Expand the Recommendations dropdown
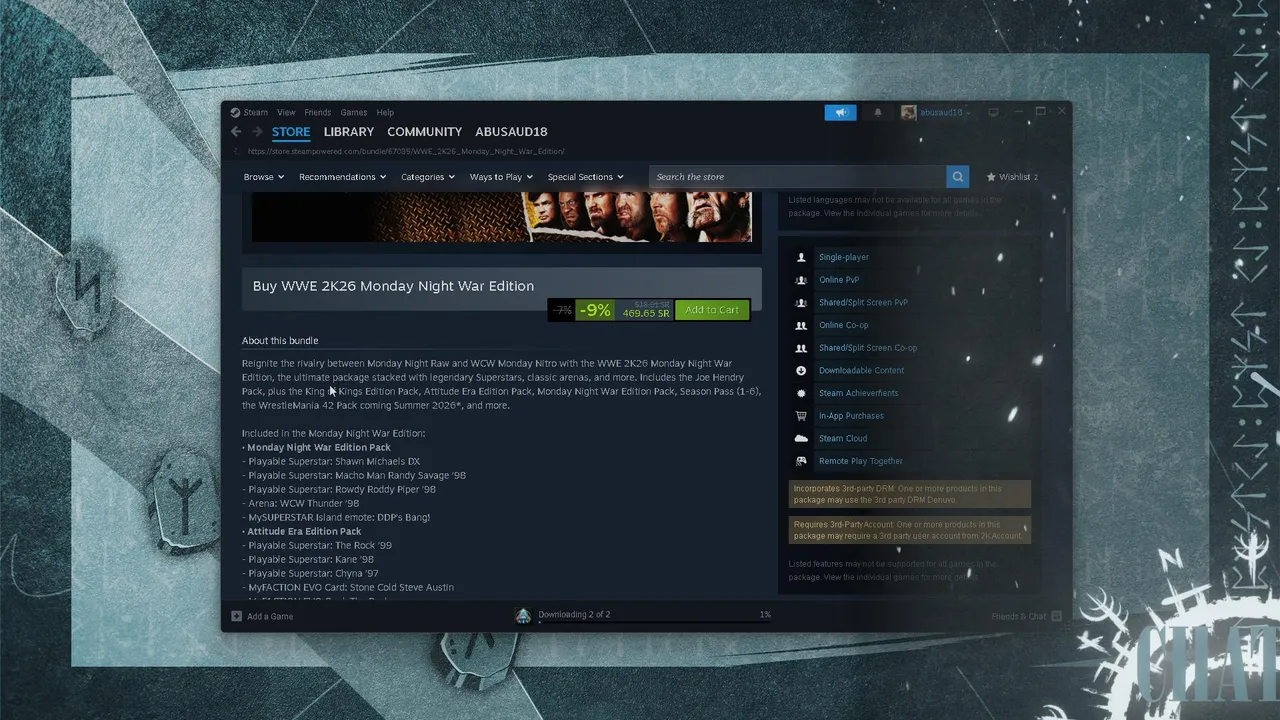The image size is (1280, 720). 343,177
